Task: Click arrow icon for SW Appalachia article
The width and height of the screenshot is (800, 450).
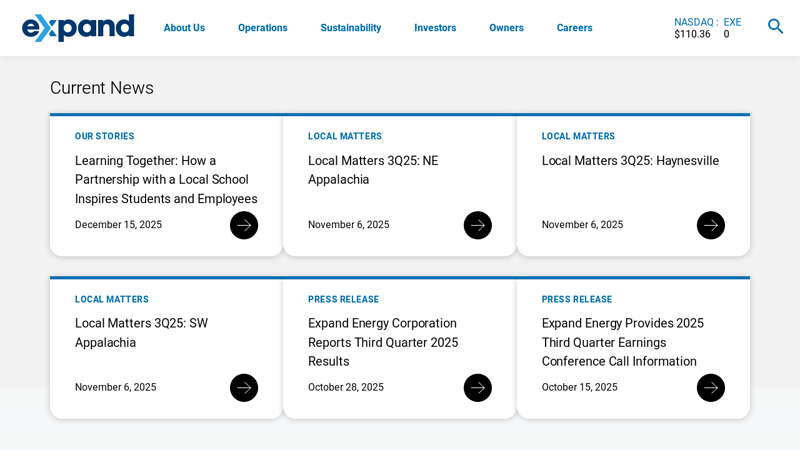Action: click(x=244, y=388)
